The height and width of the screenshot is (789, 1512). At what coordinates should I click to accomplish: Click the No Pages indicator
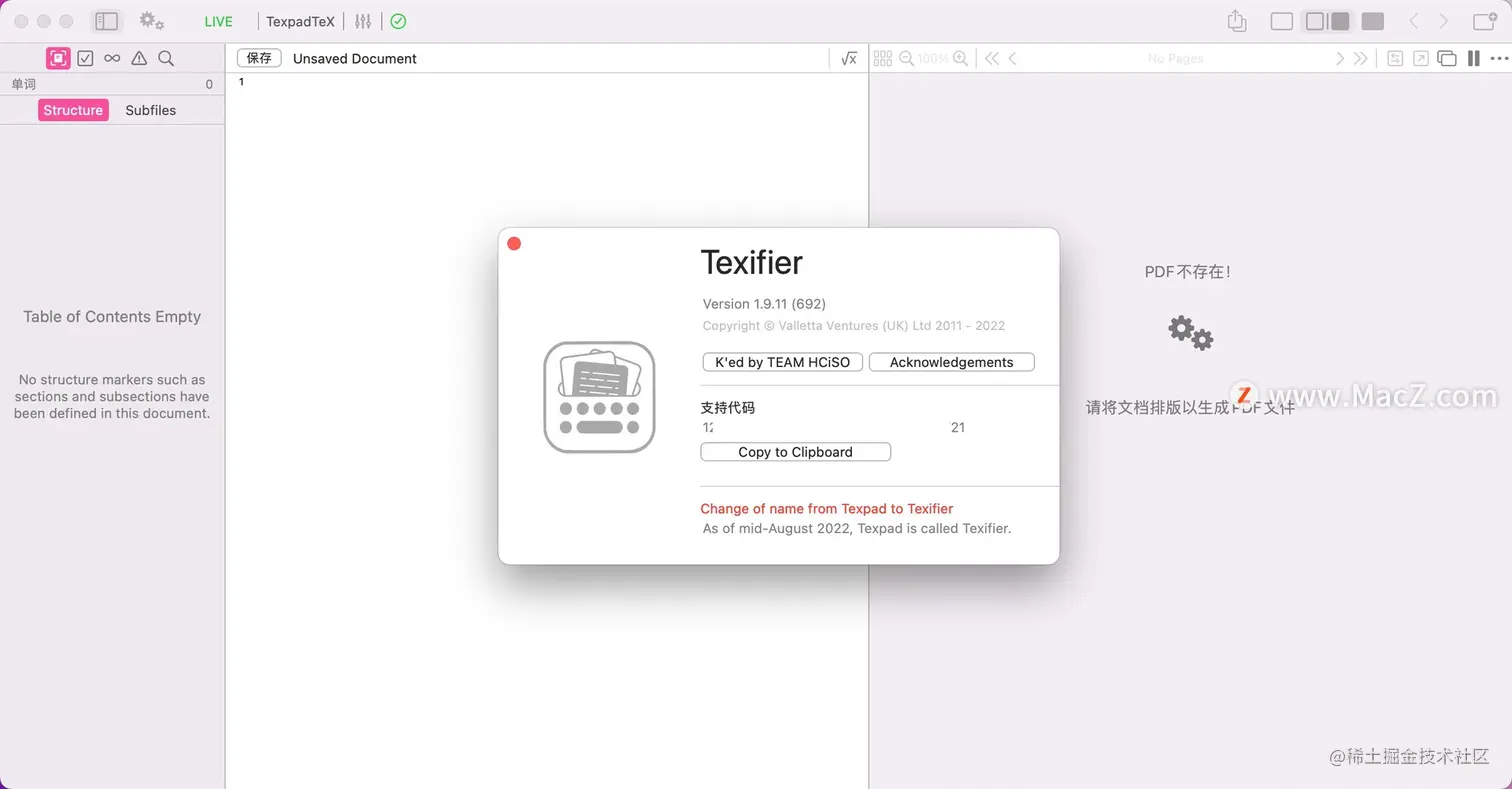coord(1175,58)
